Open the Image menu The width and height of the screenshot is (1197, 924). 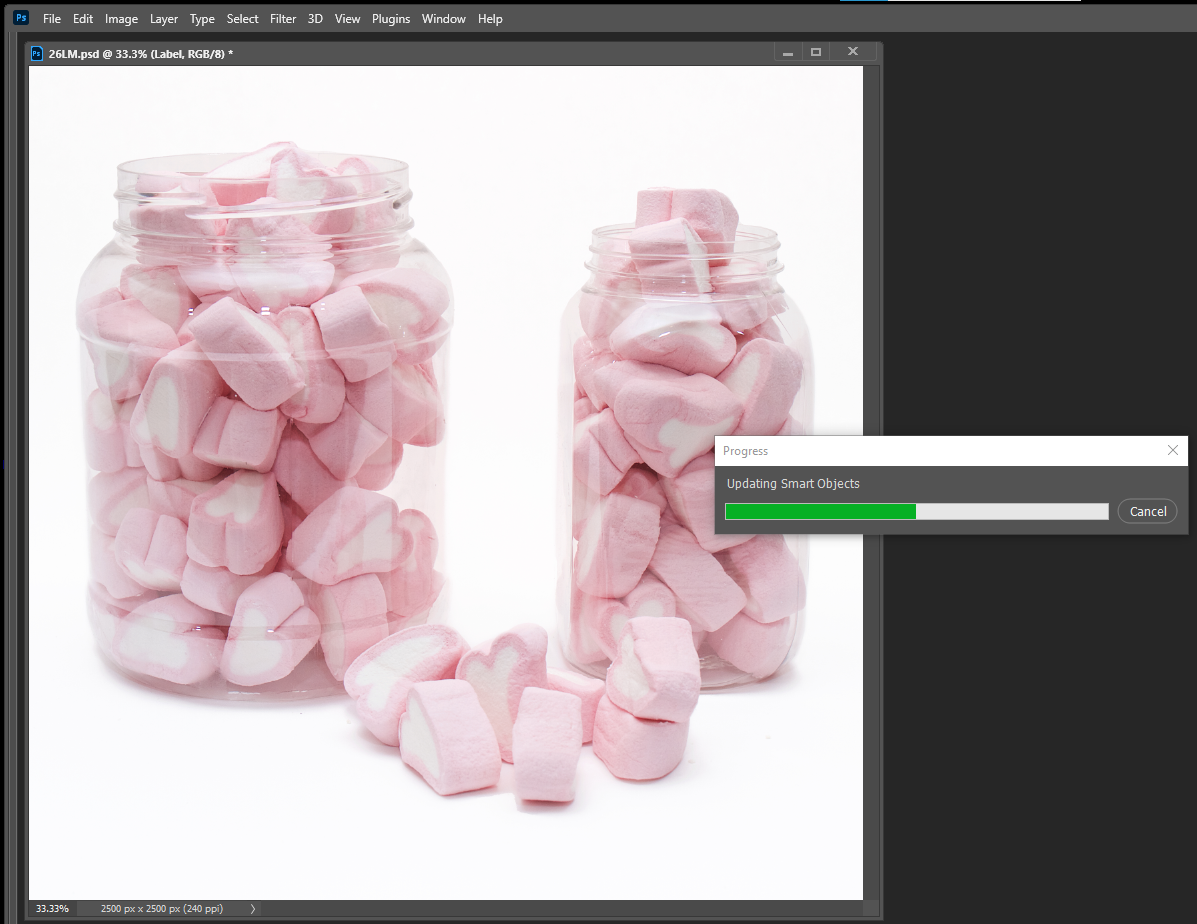pyautogui.click(x=121, y=18)
